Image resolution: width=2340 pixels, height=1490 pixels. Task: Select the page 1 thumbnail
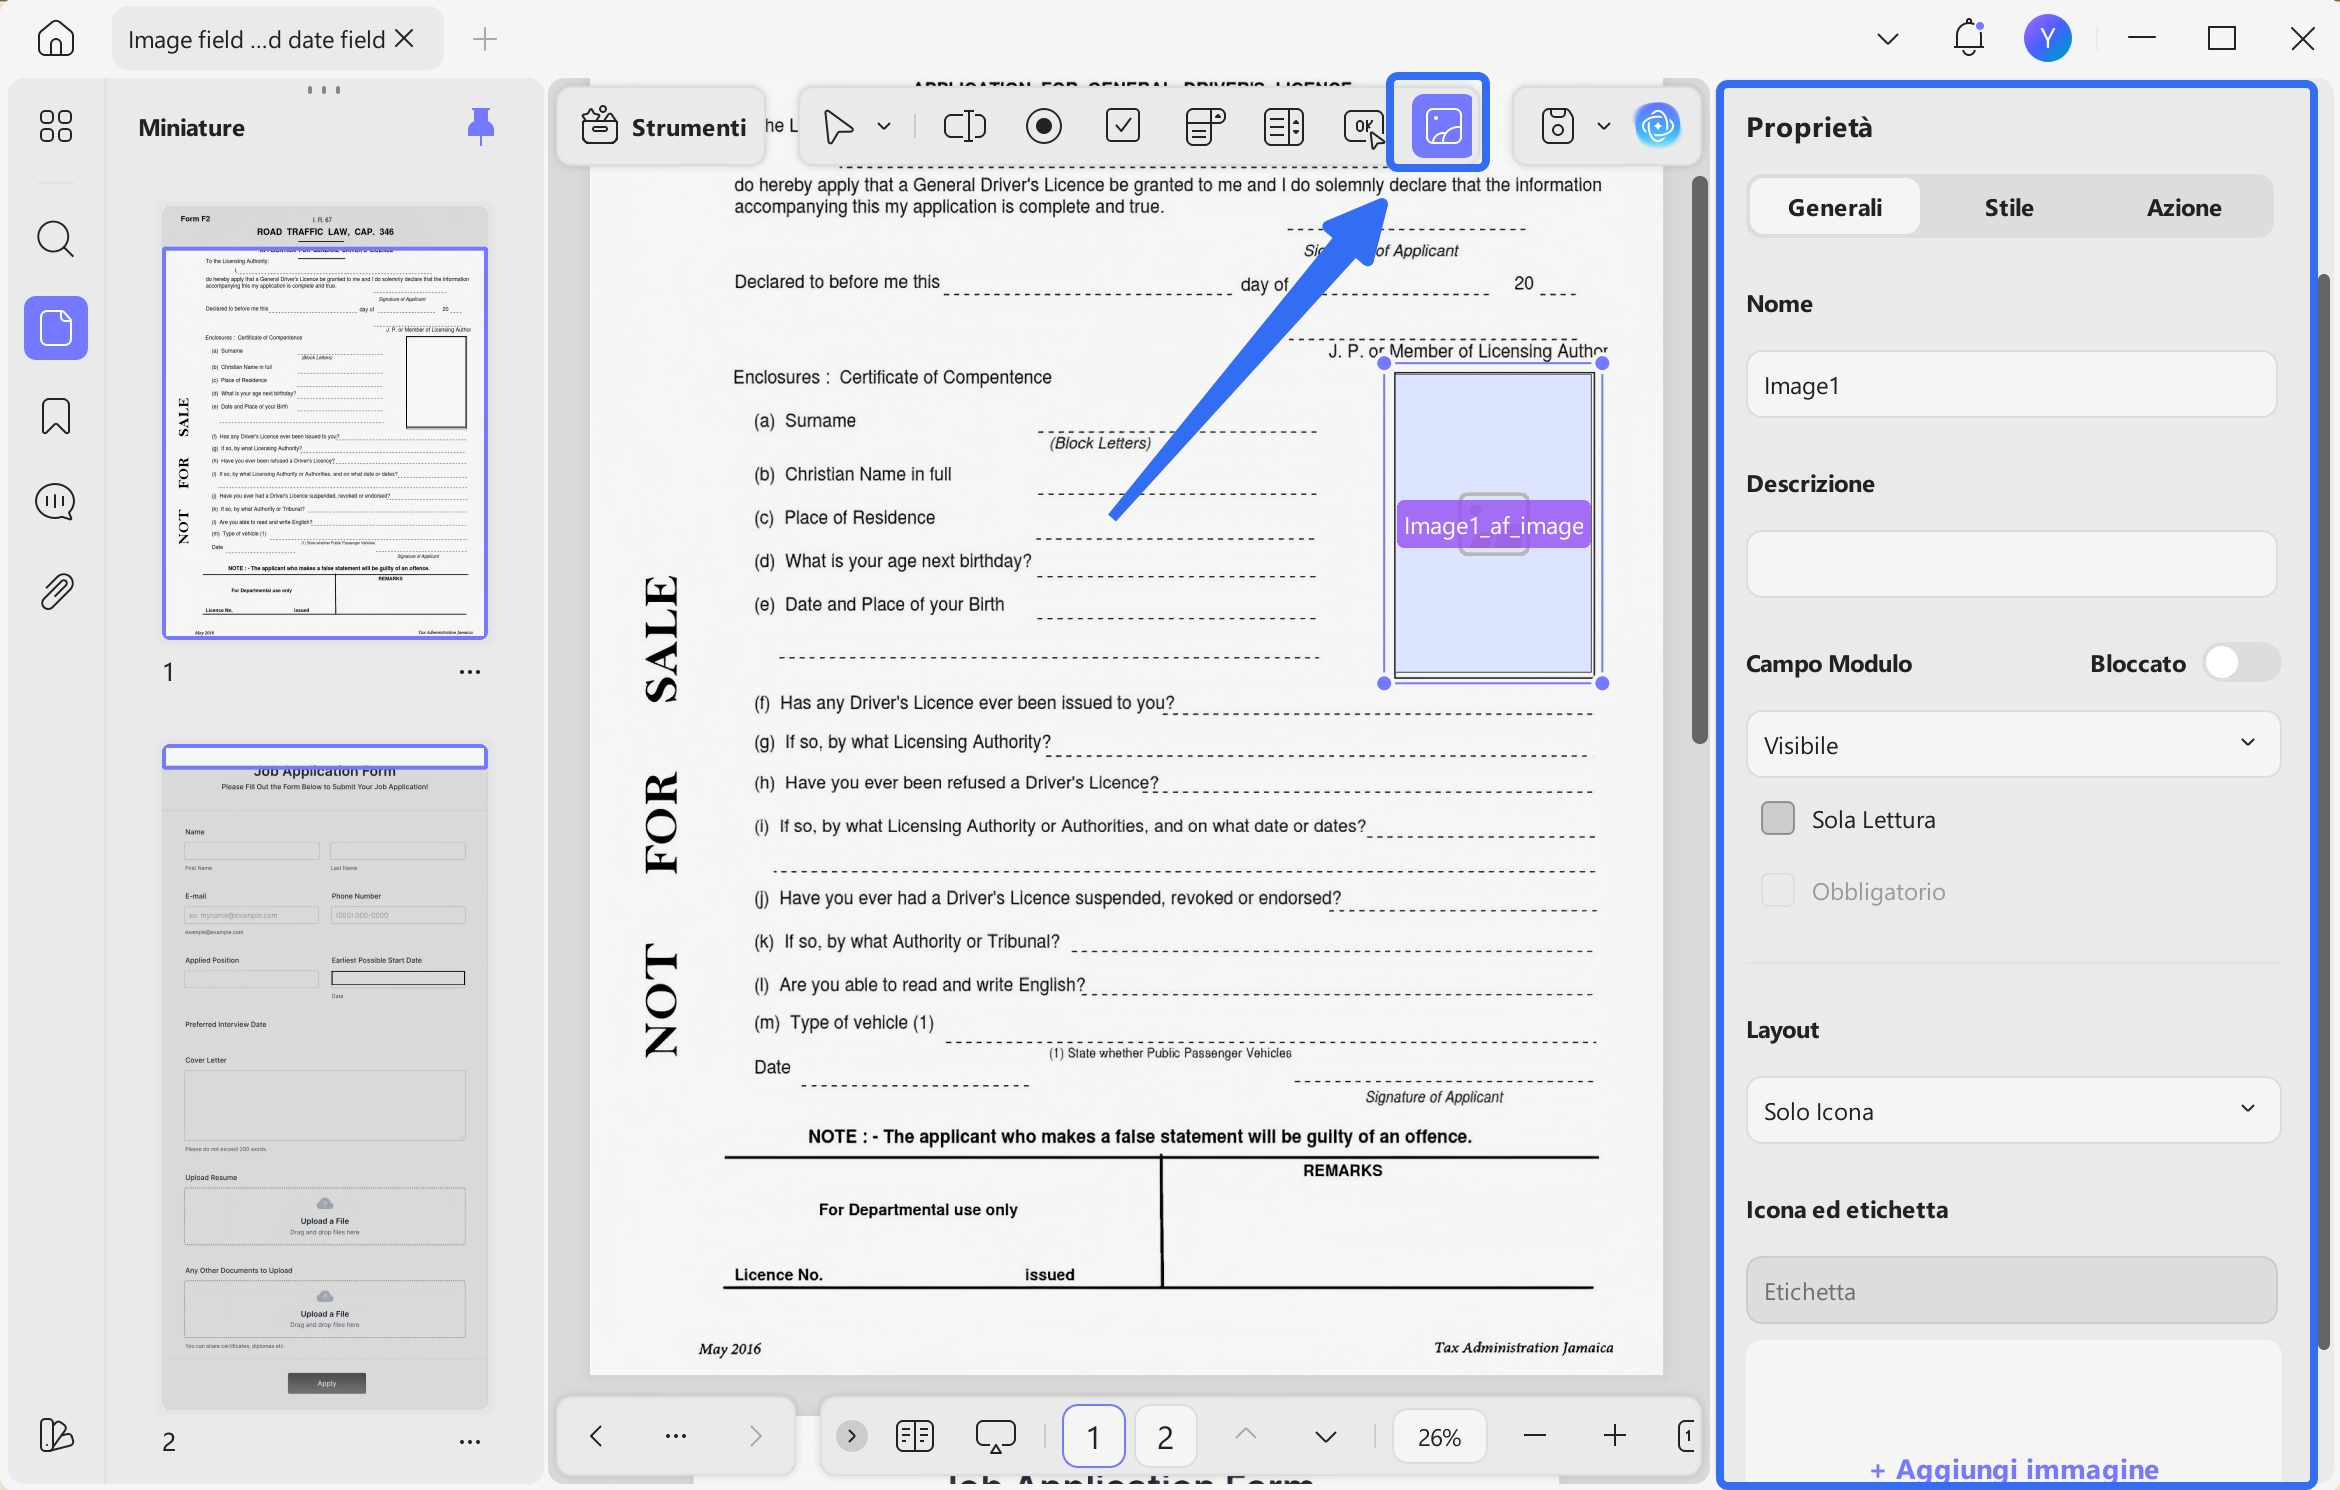click(325, 422)
